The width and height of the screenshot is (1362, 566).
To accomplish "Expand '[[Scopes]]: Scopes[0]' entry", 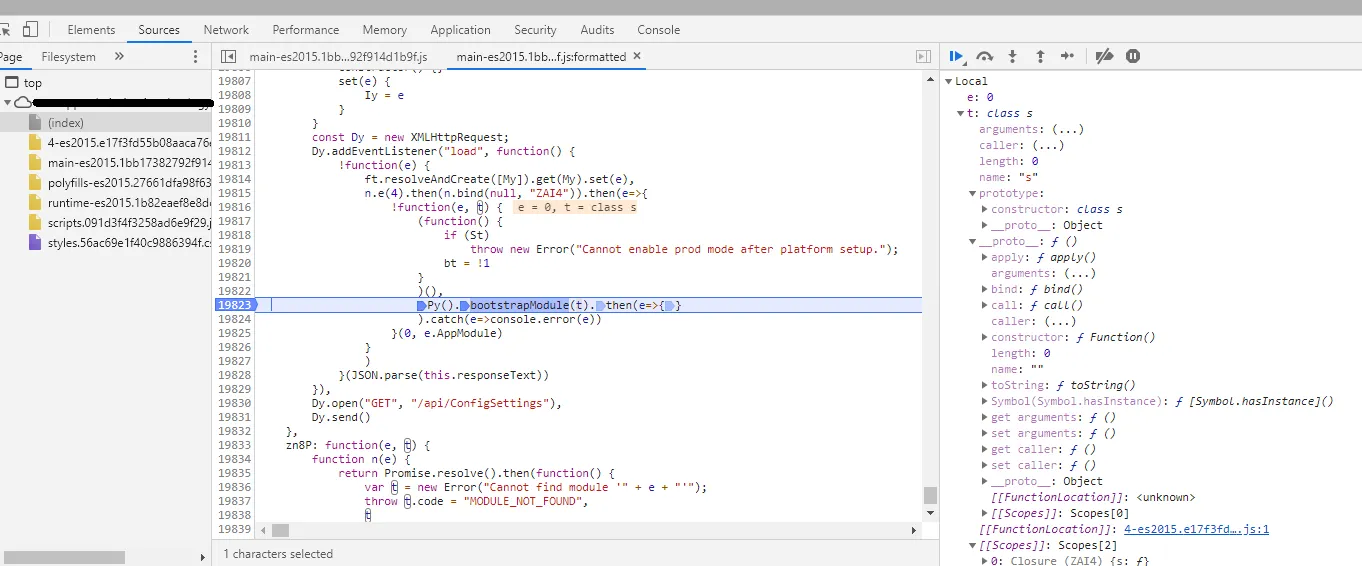I will tap(984, 513).
